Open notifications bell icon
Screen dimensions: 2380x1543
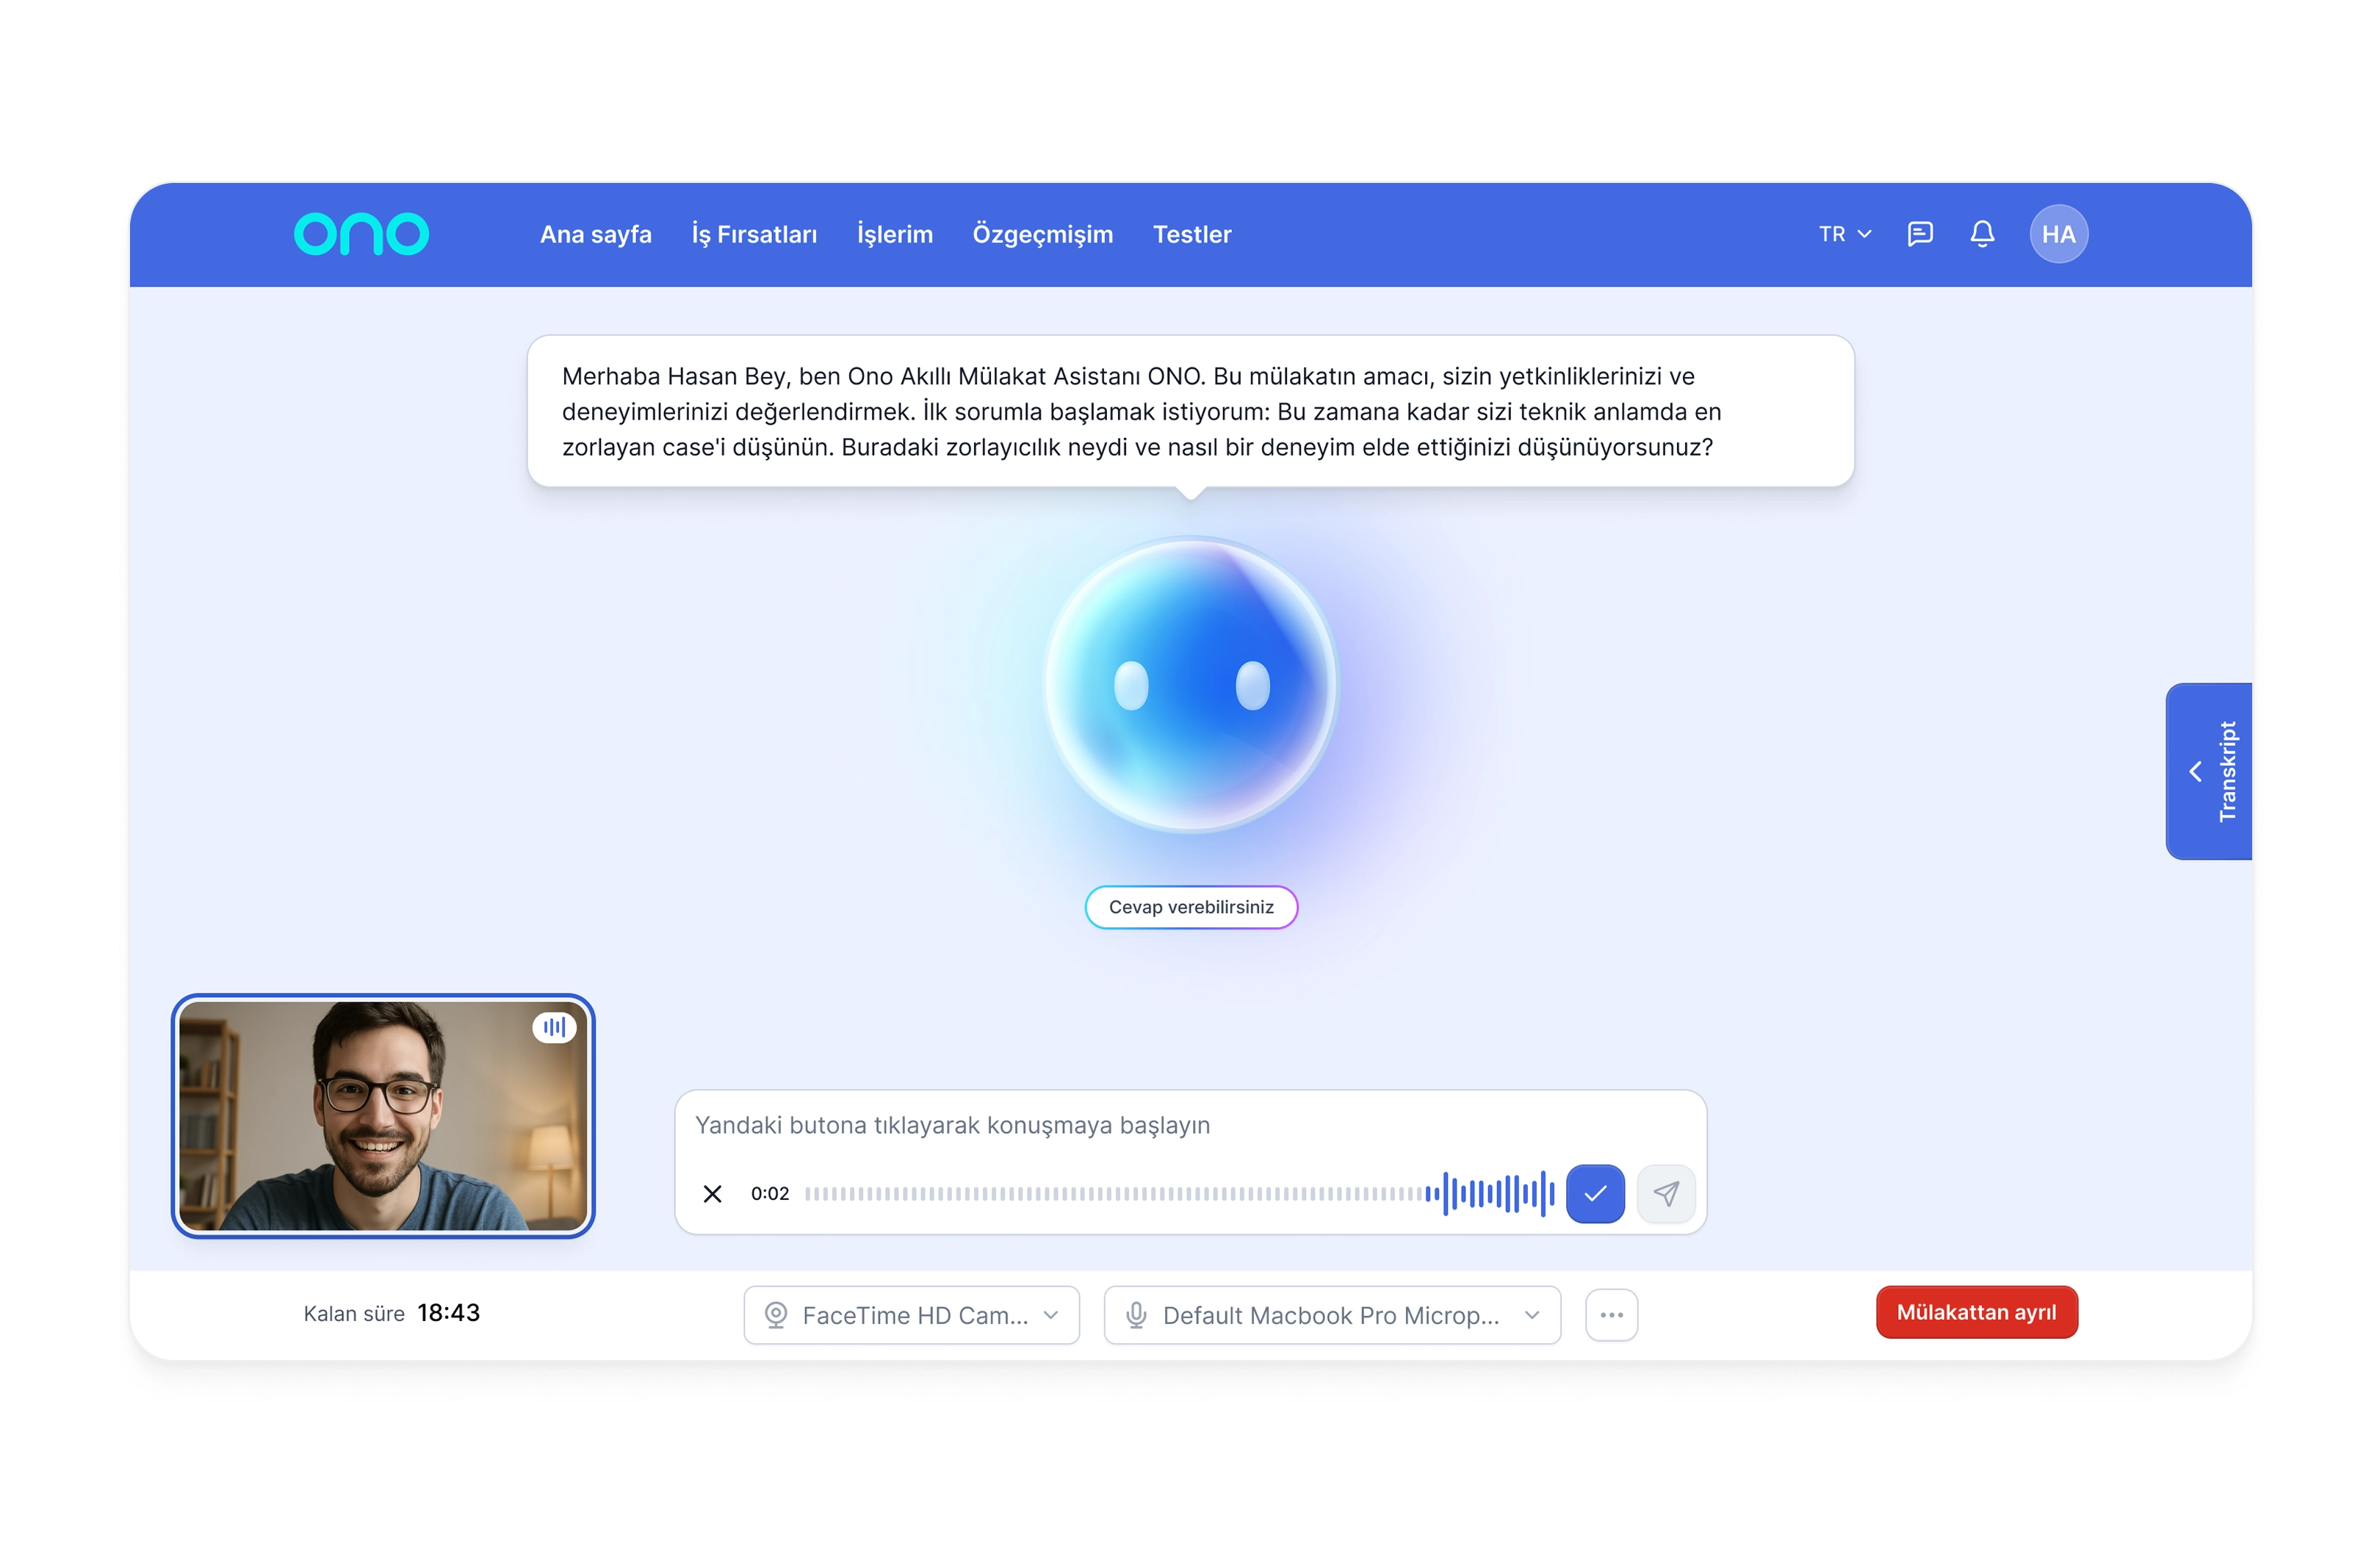coord(1982,234)
